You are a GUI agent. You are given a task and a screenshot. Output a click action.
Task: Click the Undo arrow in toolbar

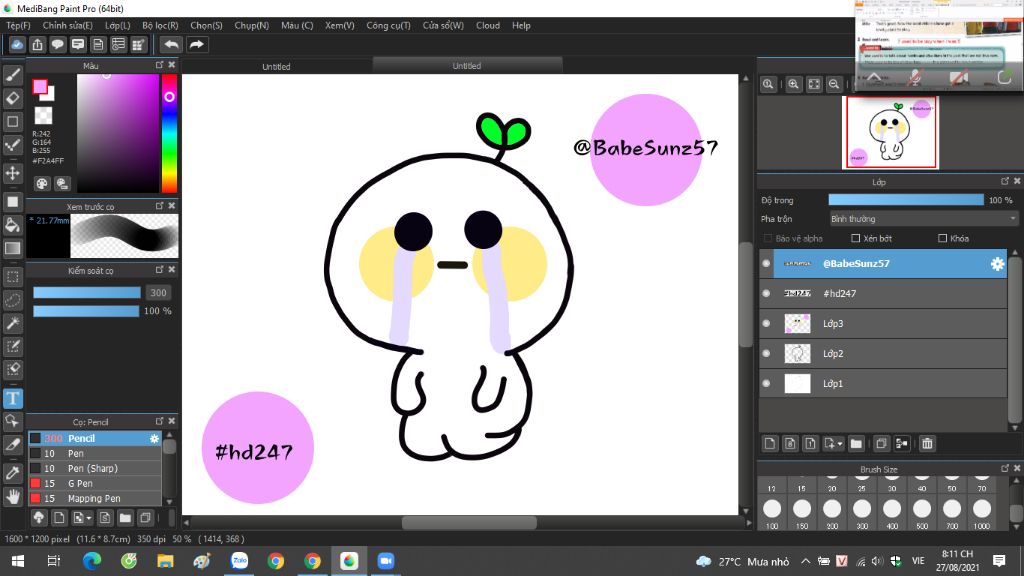[171, 44]
